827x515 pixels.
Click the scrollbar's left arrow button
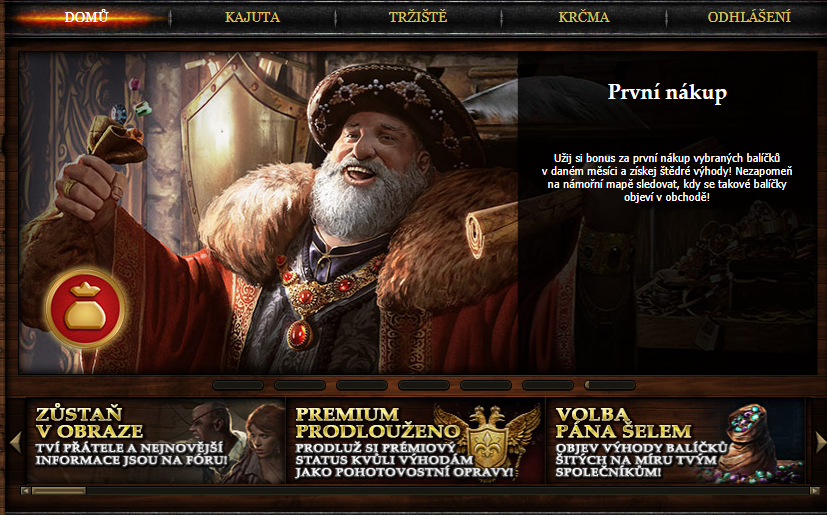pyautogui.click(x=25, y=491)
